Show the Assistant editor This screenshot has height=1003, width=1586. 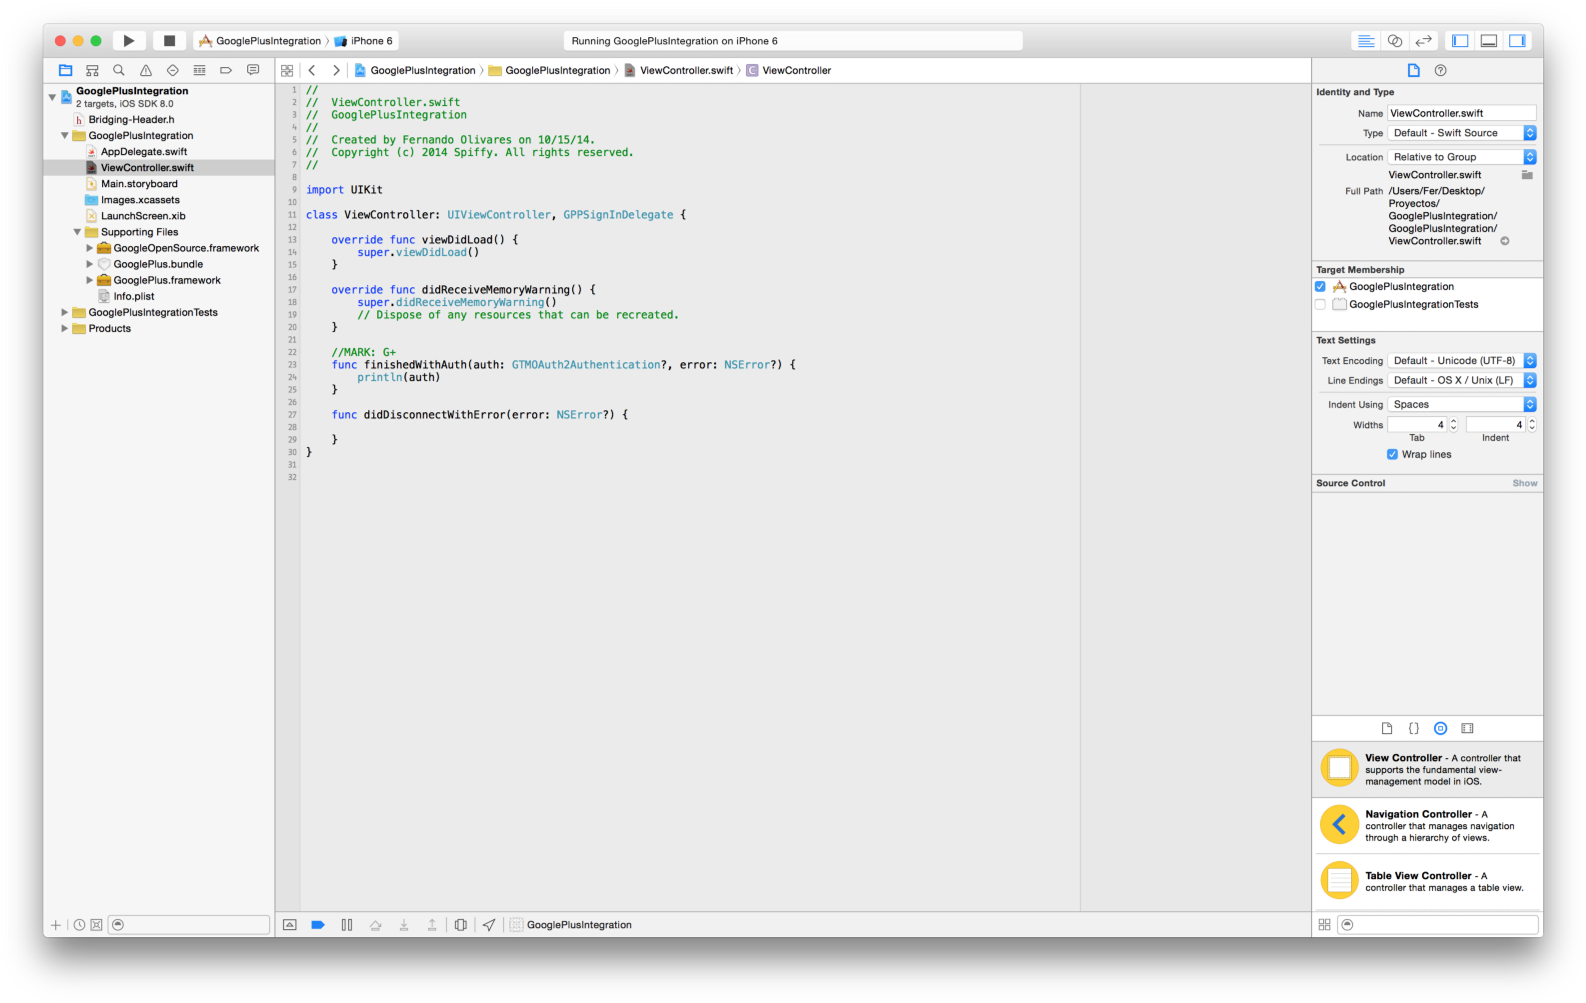point(1395,41)
